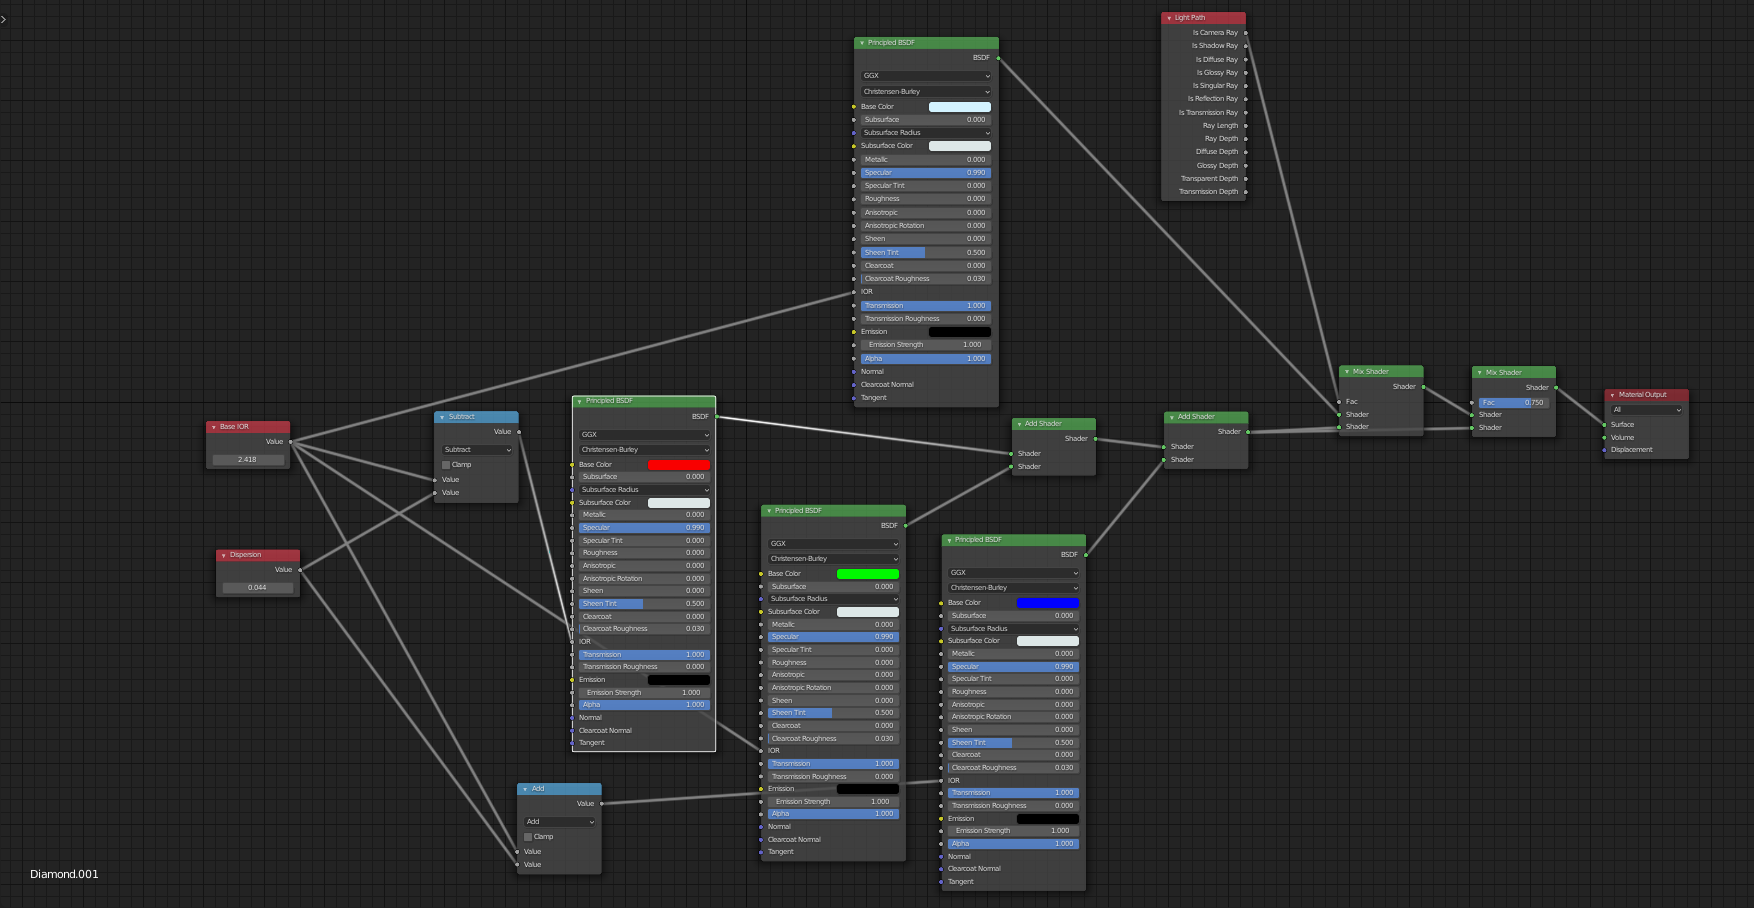Open the GGX distribution dropdown on the red BSDF

click(644, 435)
